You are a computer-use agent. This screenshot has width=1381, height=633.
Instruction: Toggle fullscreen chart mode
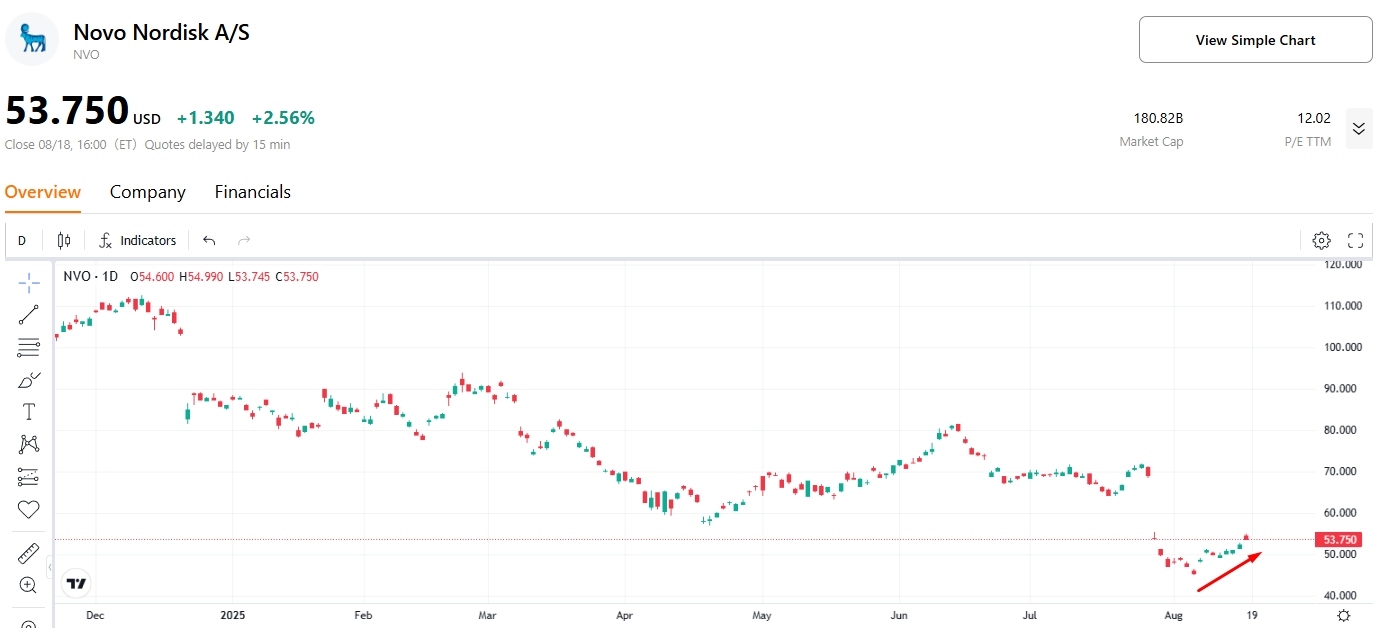[1356, 240]
